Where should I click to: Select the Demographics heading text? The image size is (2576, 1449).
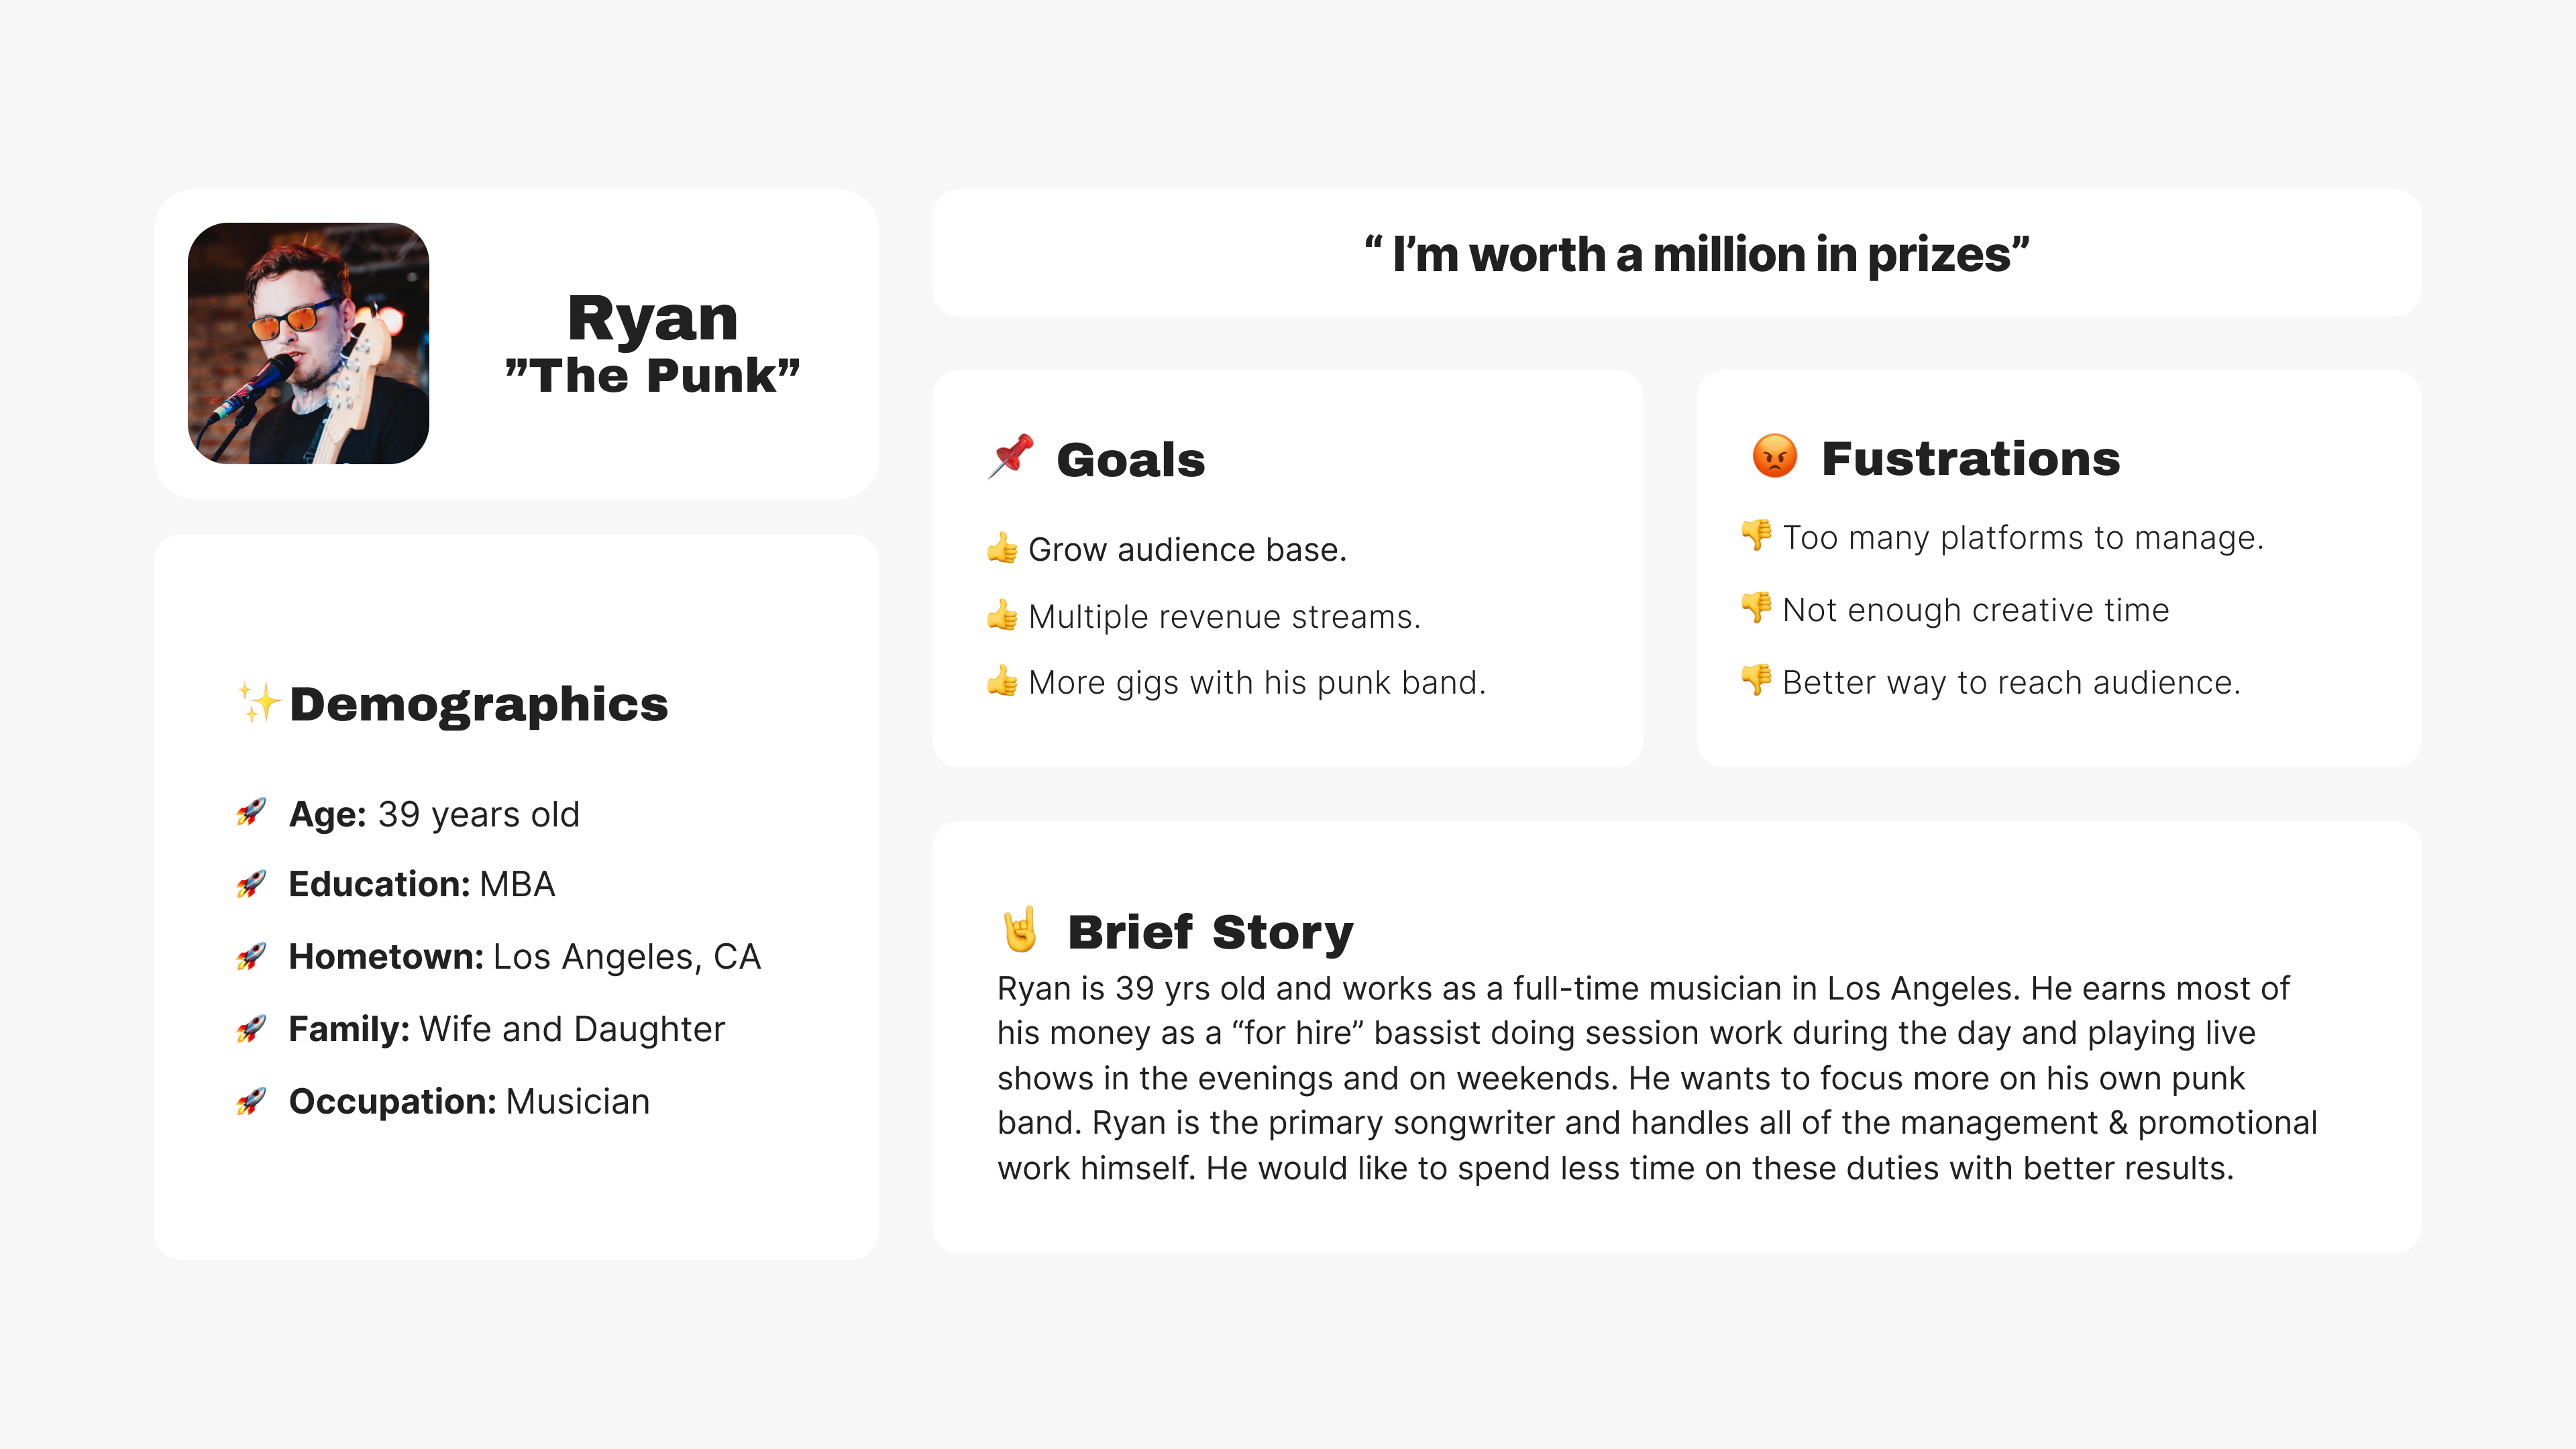478,704
